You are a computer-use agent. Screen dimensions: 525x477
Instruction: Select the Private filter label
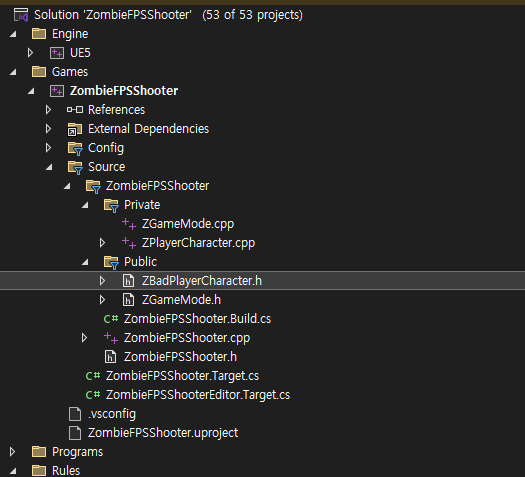tap(142, 205)
